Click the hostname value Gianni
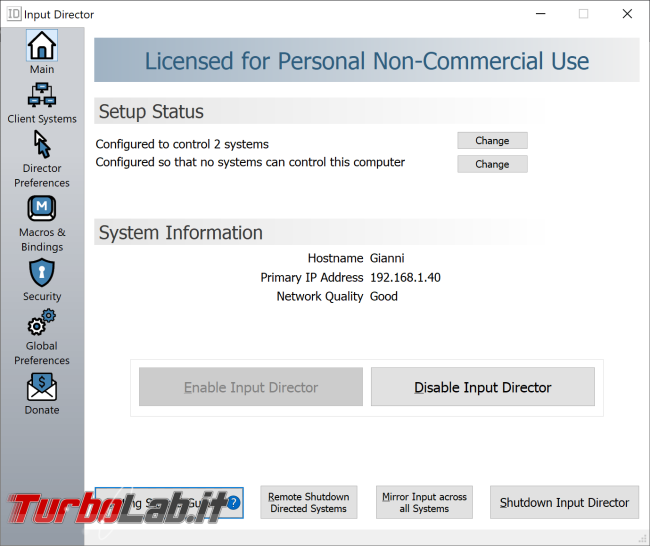The image size is (650, 546). click(x=387, y=258)
